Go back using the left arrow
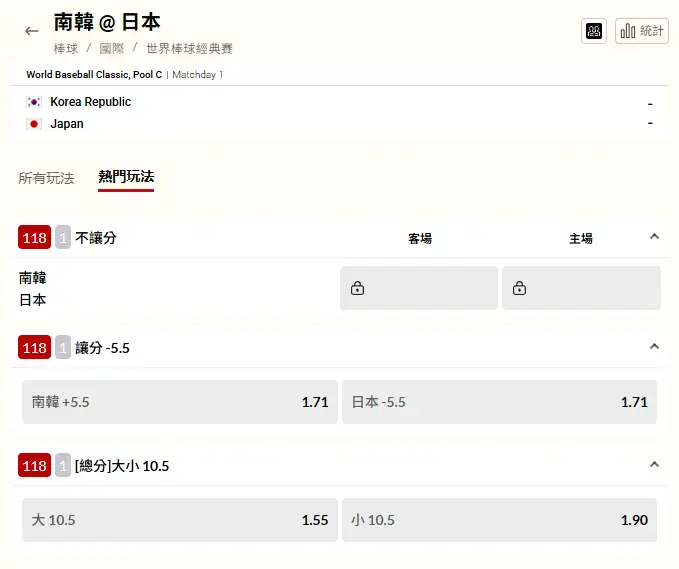 point(32,31)
